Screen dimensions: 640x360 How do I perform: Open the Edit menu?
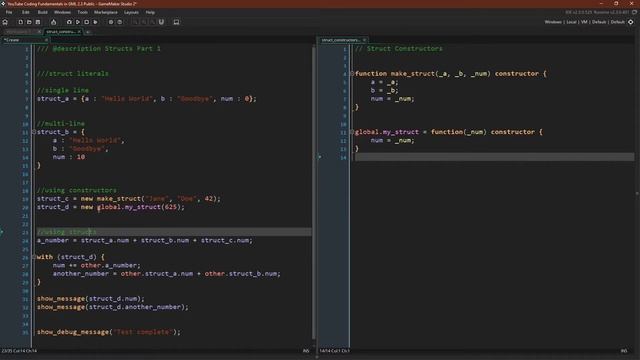[x=25, y=12]
